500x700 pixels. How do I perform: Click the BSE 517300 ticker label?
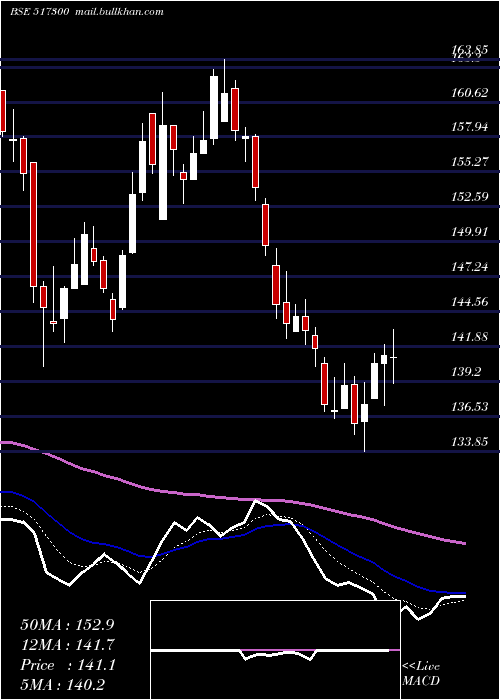coord(39,12)
